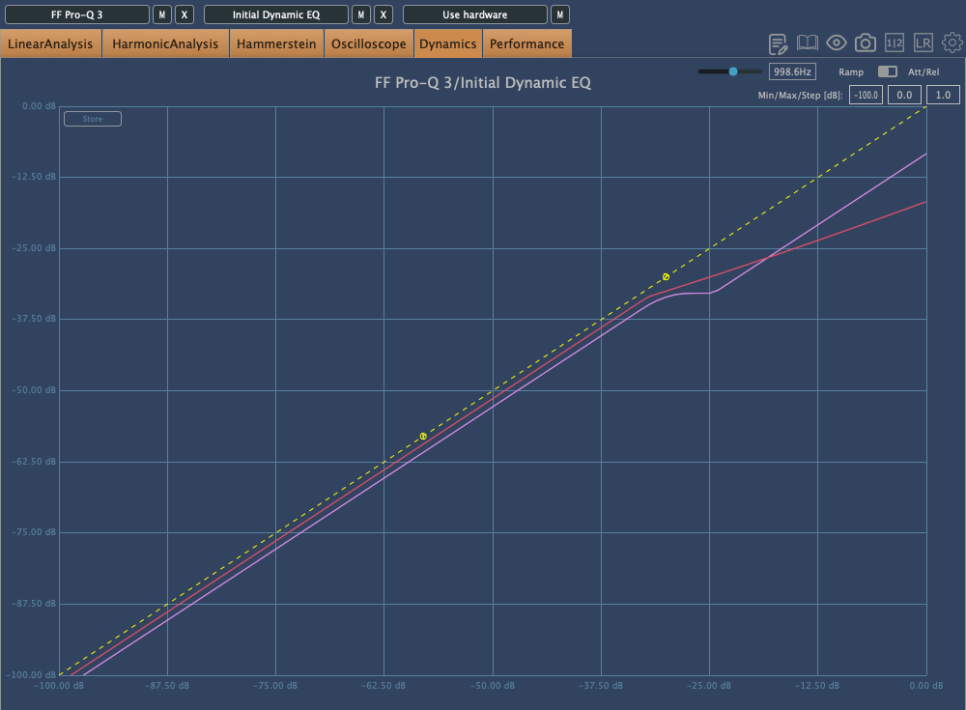The height and width of the screenshot is (710, 966).
Task: Open the FF Pro-Q 3 plugin dropdown
Action: click(77, 15)
